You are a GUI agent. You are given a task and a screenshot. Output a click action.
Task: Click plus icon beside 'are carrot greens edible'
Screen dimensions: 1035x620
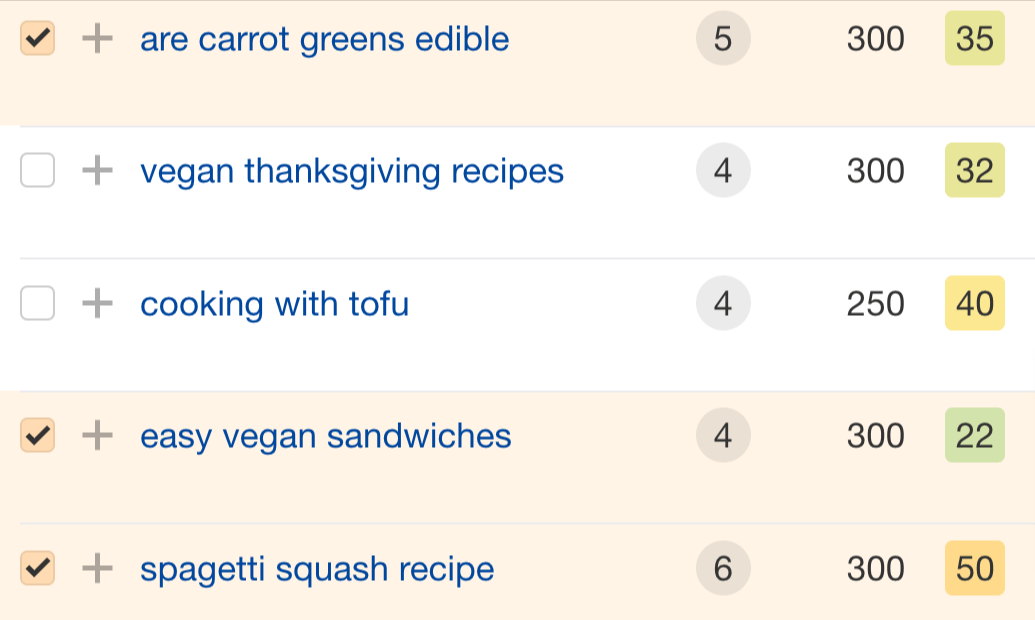point(97,39)
